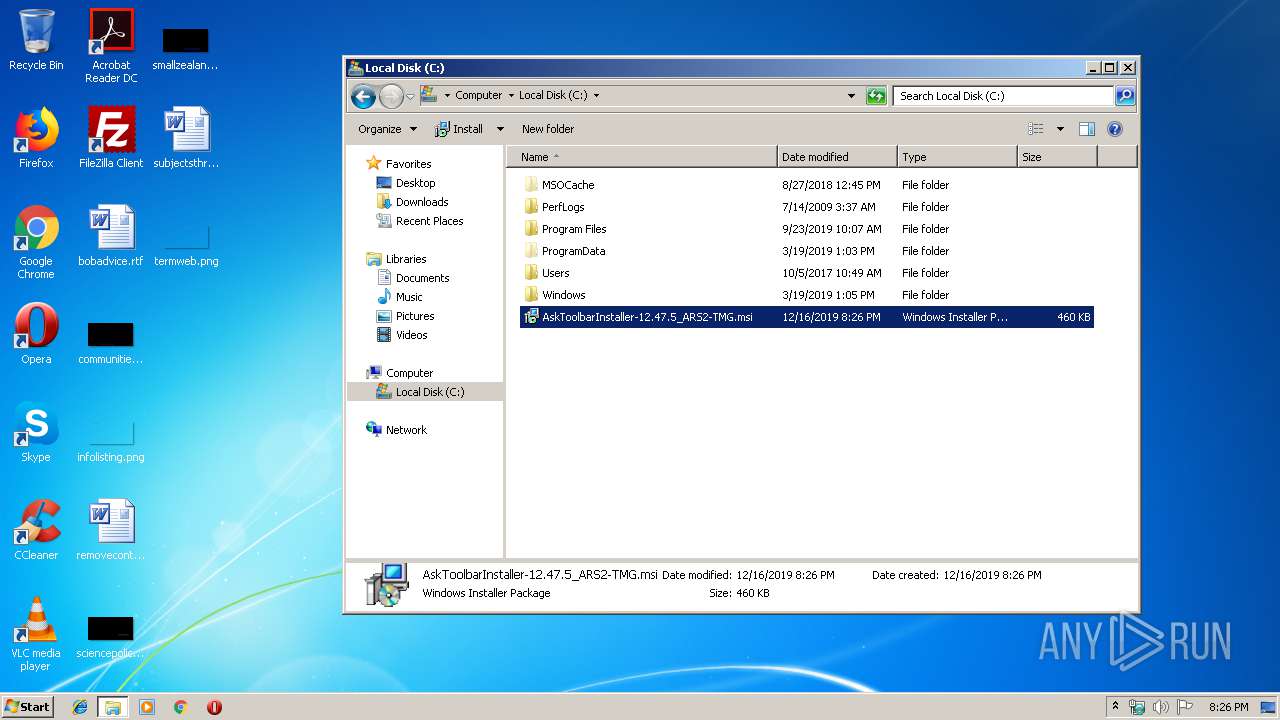This screenshot has width=1280, height=720.
Task: Select the MSOCache folder
Action: point(568,185)
